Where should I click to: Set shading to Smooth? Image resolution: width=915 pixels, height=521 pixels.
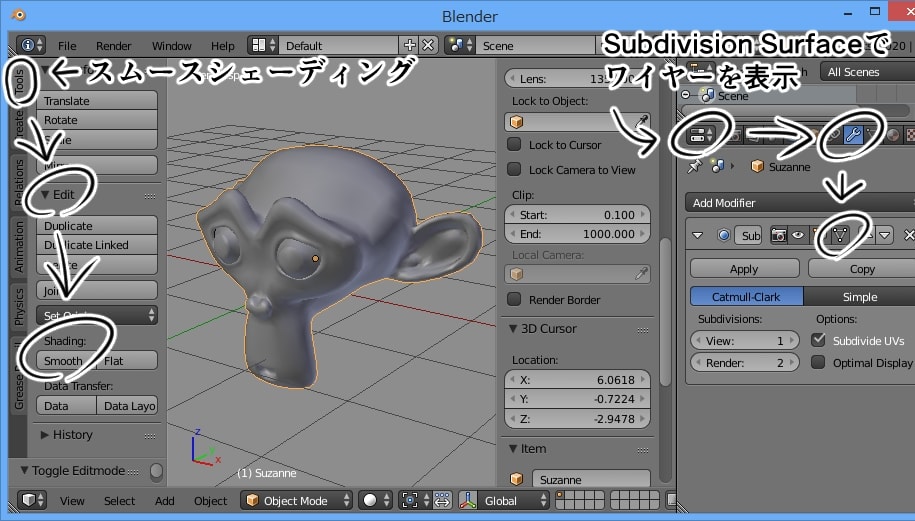click(65, 361)
